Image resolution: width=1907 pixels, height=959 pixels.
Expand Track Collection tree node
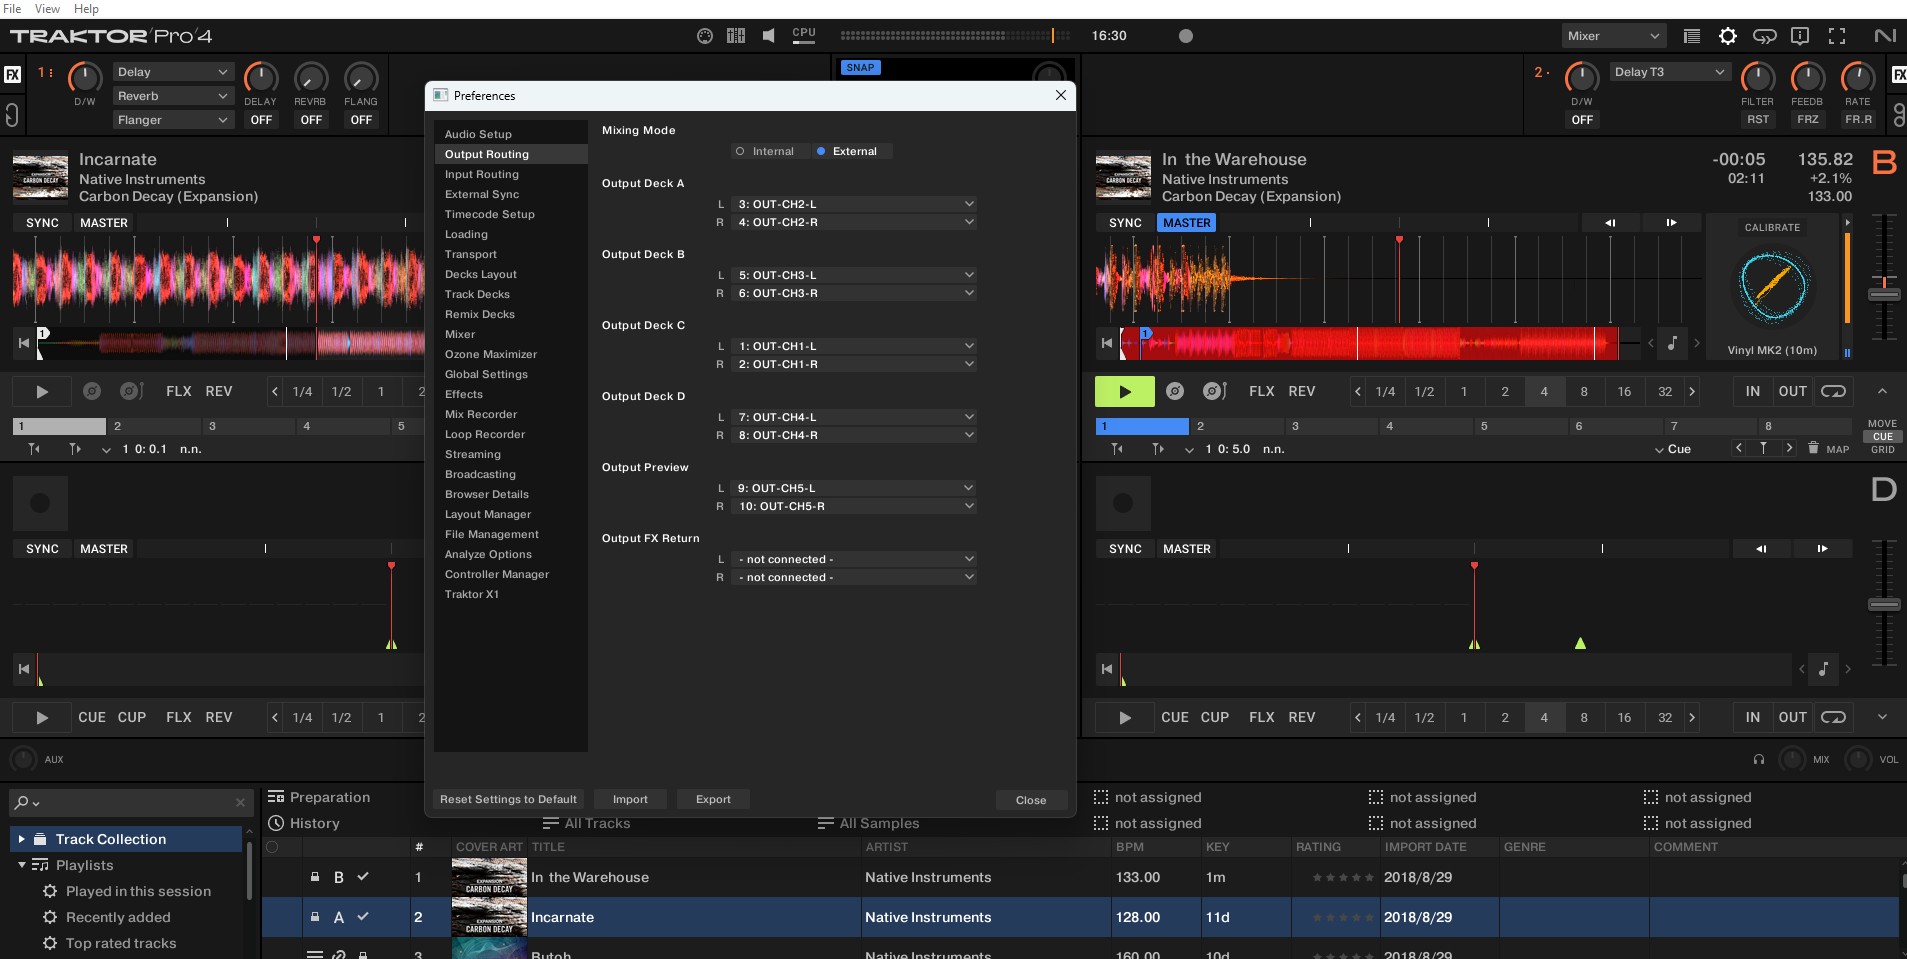[x=21, y=840]
